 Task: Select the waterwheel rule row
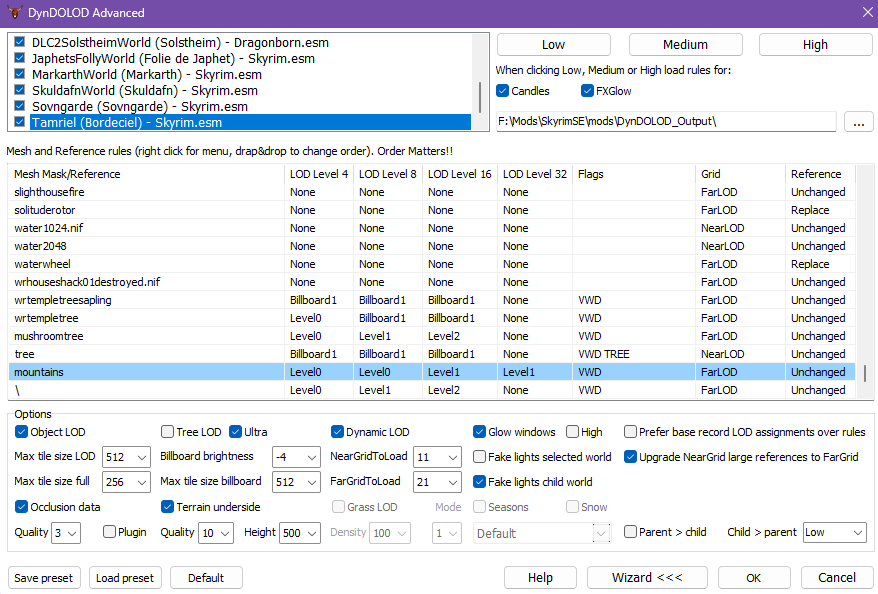(431, 264)
